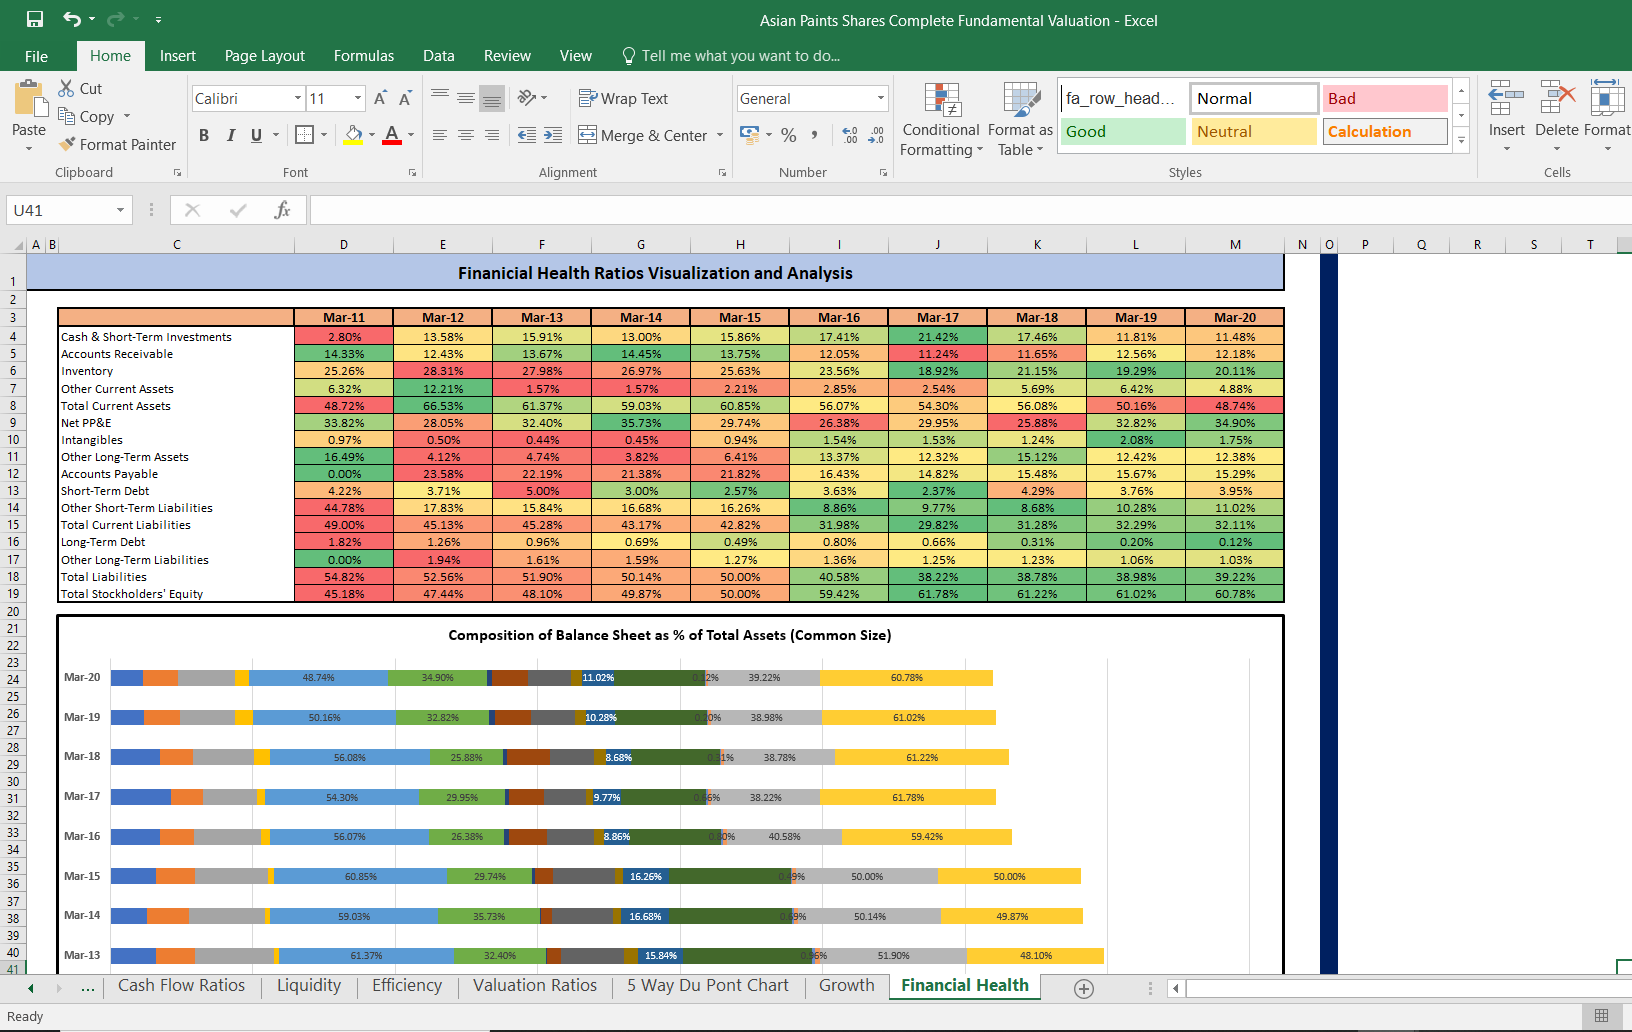Activate the Format Painter brush
This screenshot has height=1032, width=1632.
(67, 144)
